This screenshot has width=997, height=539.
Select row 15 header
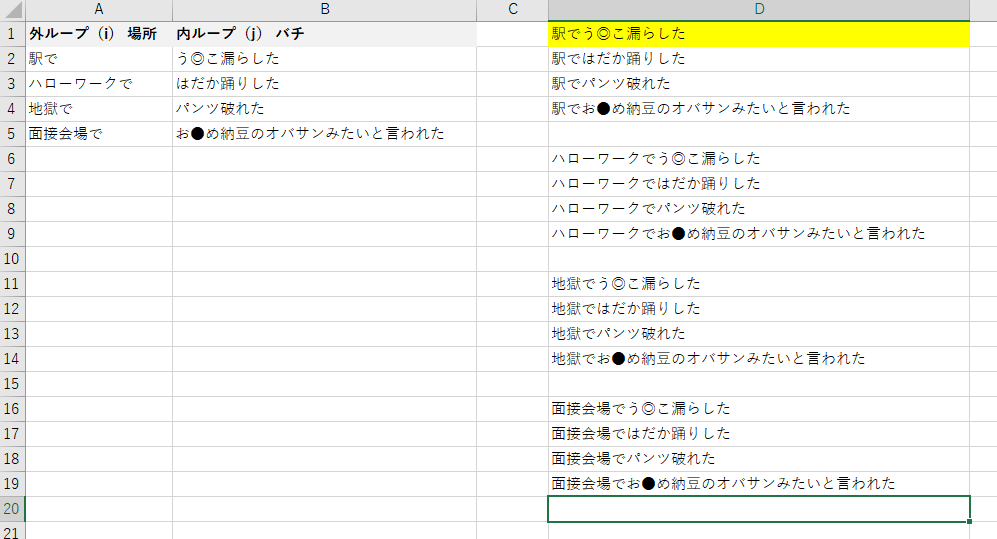tap(12, 384)
